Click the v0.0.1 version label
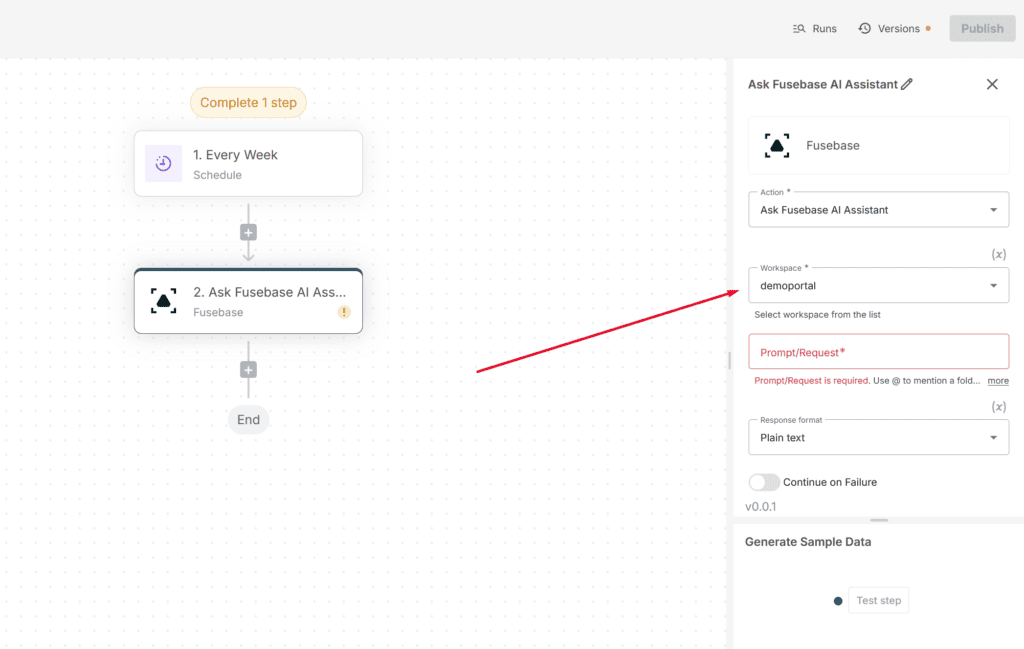This screenshot has width=1024, height=649. pyautogui.click(x=761, y=507)
